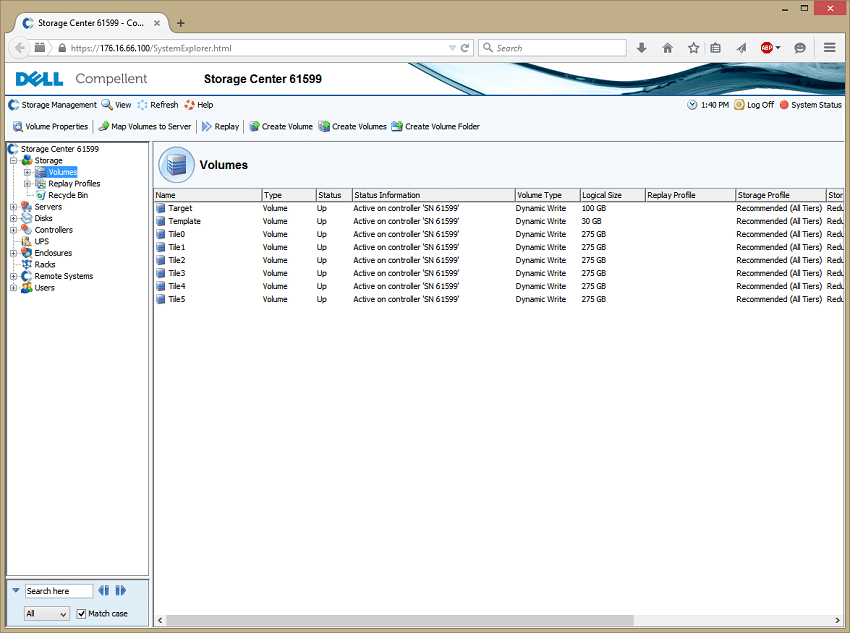Click the search options disclosure triangle

[16, 590]
